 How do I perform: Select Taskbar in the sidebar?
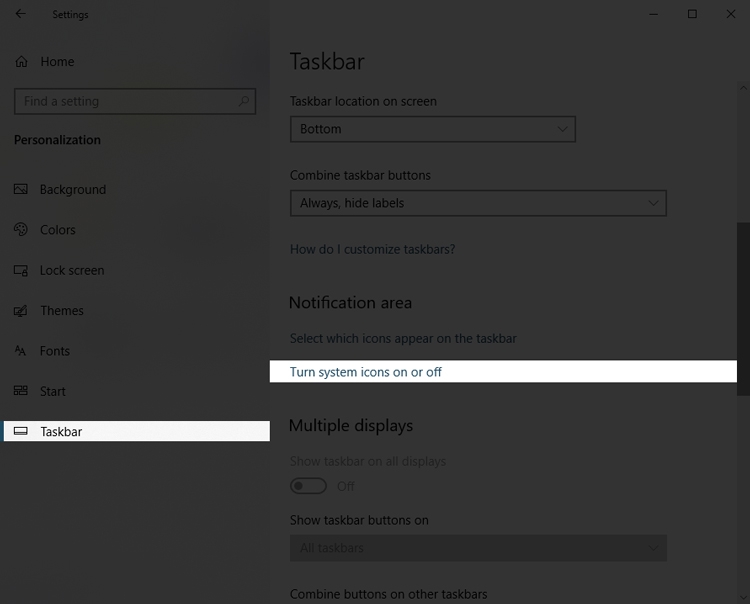coord(137,431)
